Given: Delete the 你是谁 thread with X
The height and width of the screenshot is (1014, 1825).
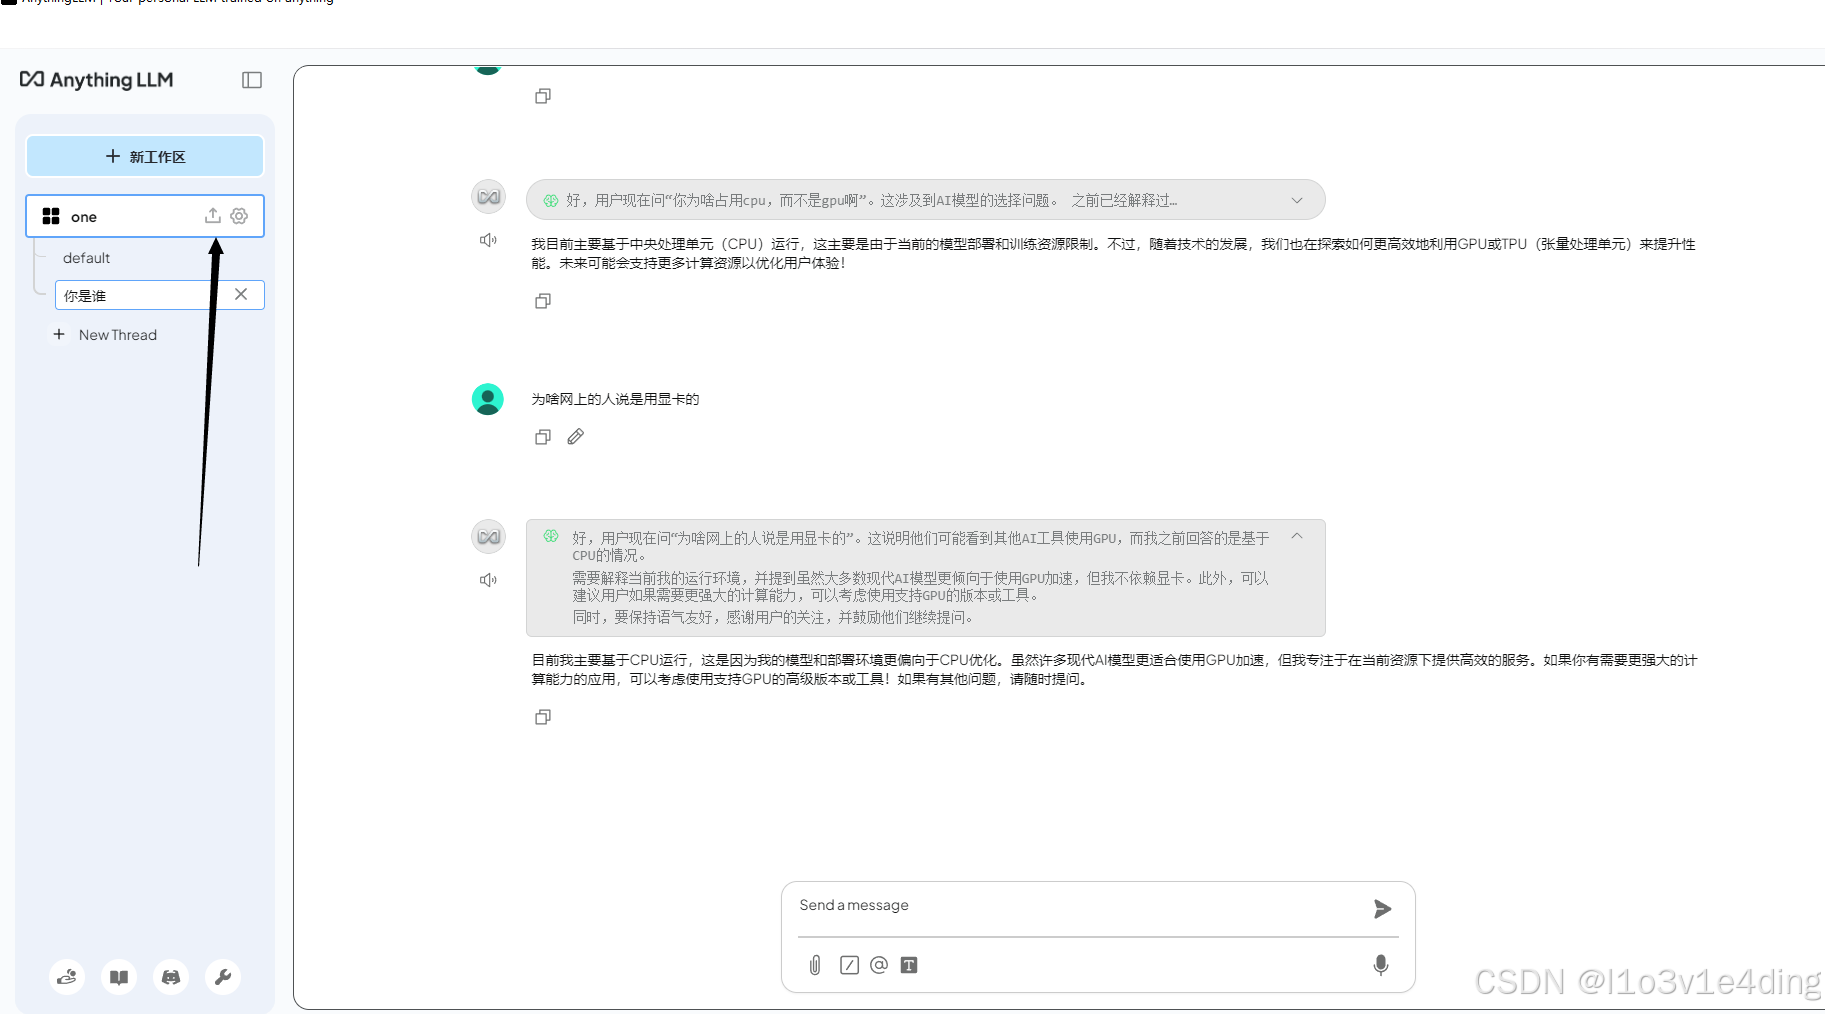Looking at the screenshot, I should 241,294.
